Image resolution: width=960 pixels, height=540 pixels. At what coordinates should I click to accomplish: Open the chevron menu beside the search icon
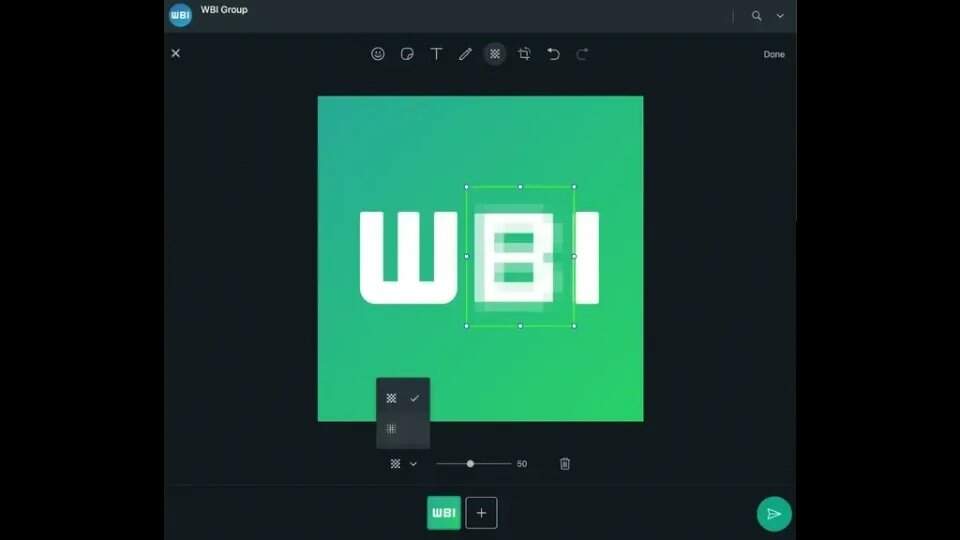(780, 16)
